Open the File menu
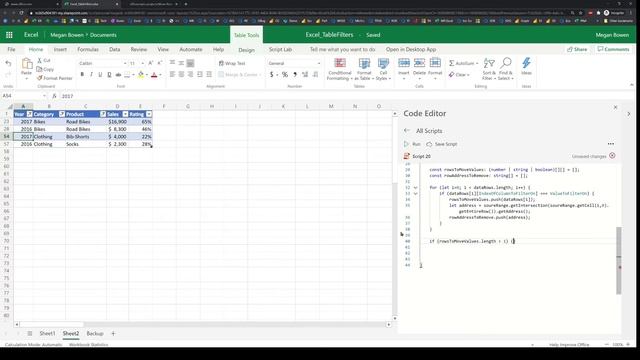Viewport: 640px width, 360px height. [11, 49]
